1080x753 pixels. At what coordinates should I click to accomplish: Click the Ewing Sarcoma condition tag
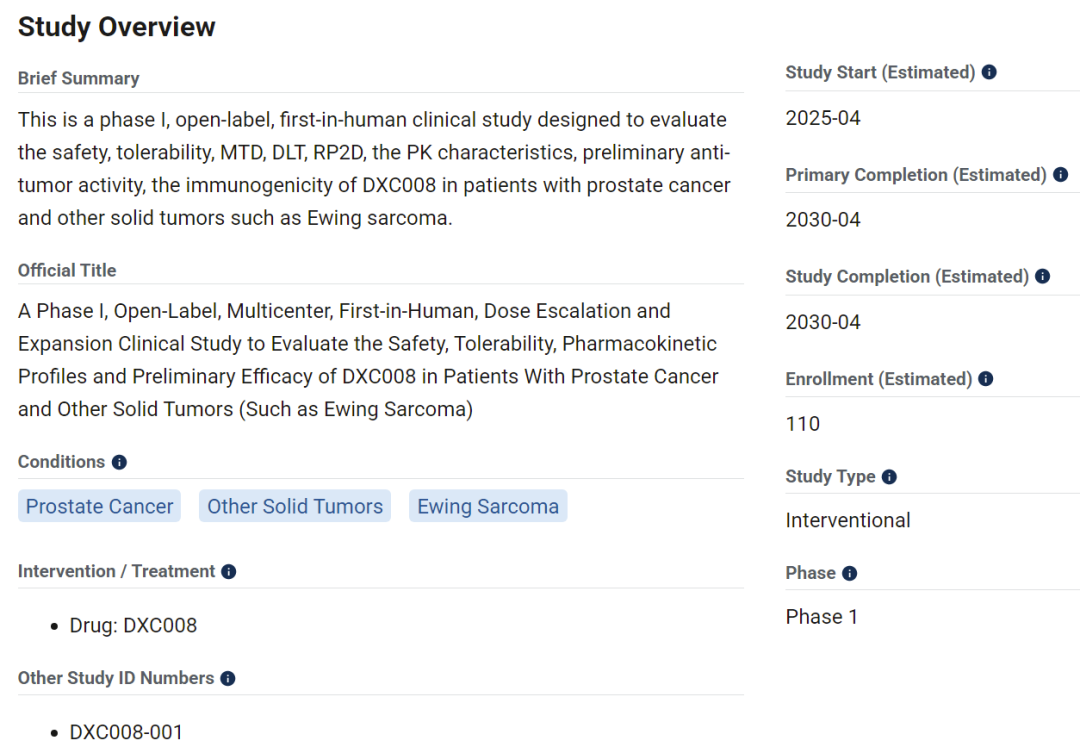488,507
